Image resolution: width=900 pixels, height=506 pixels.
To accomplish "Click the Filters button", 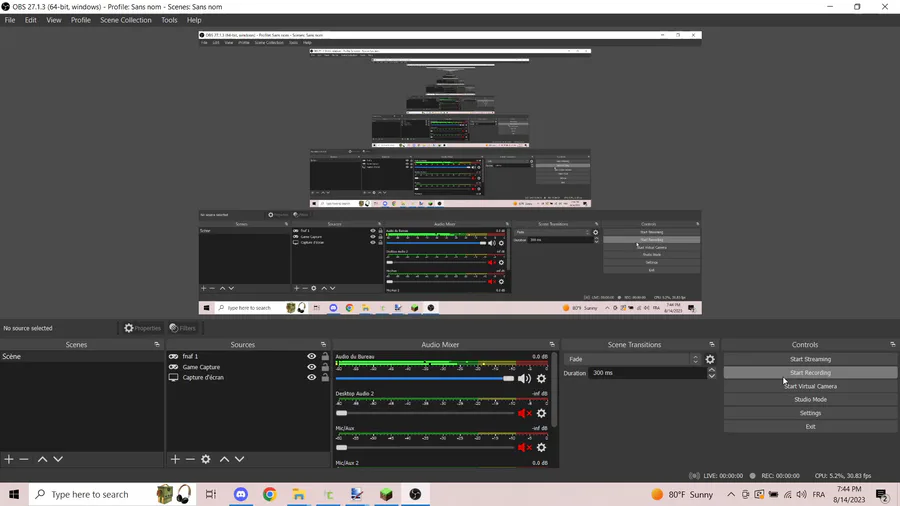I will point(183,328).
